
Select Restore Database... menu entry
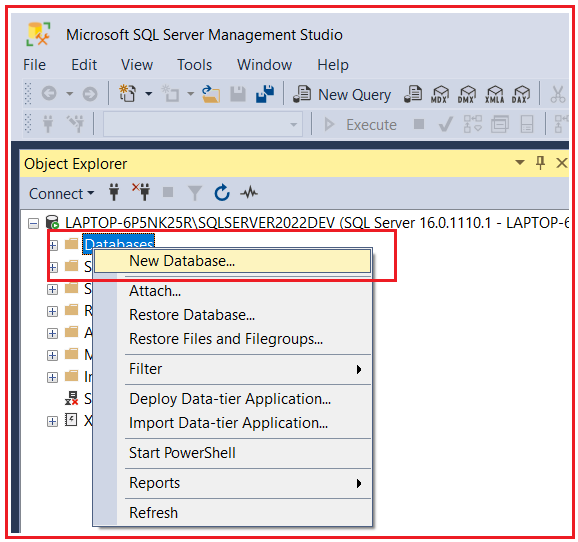tap(233, 315)
